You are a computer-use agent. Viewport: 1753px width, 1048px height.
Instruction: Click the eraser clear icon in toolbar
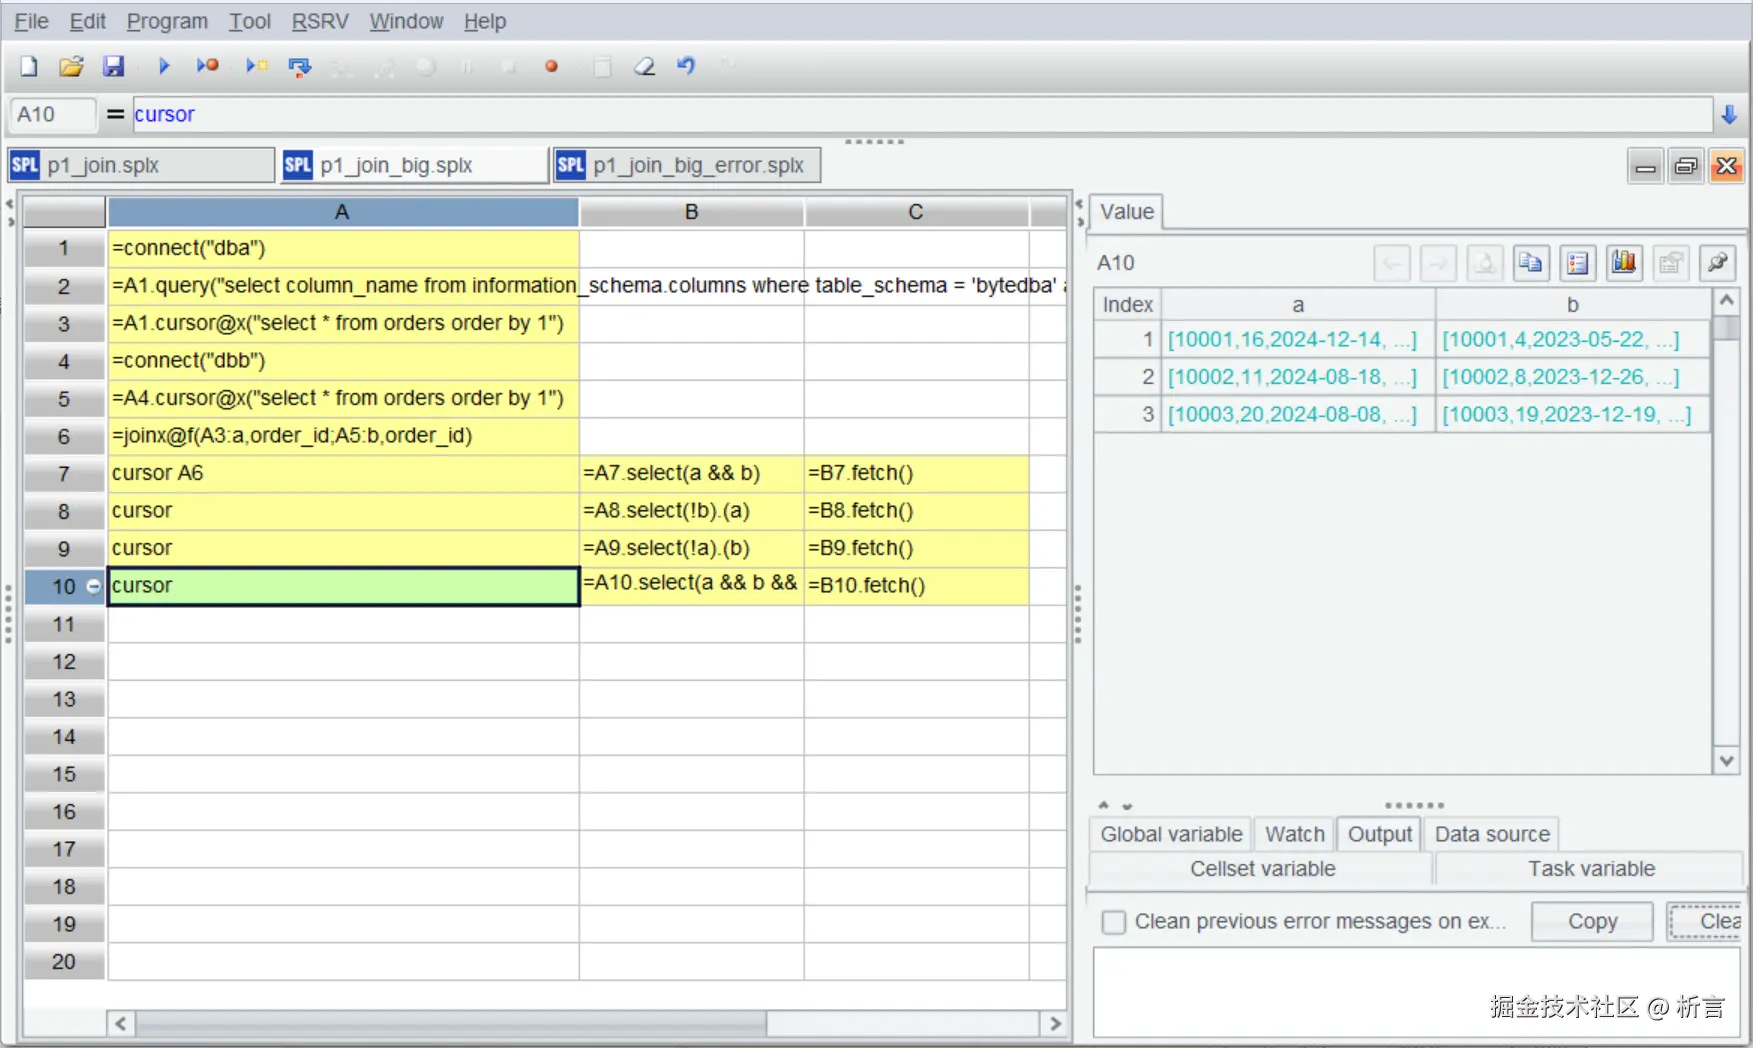pyautogui.click(x=644, y=67)
